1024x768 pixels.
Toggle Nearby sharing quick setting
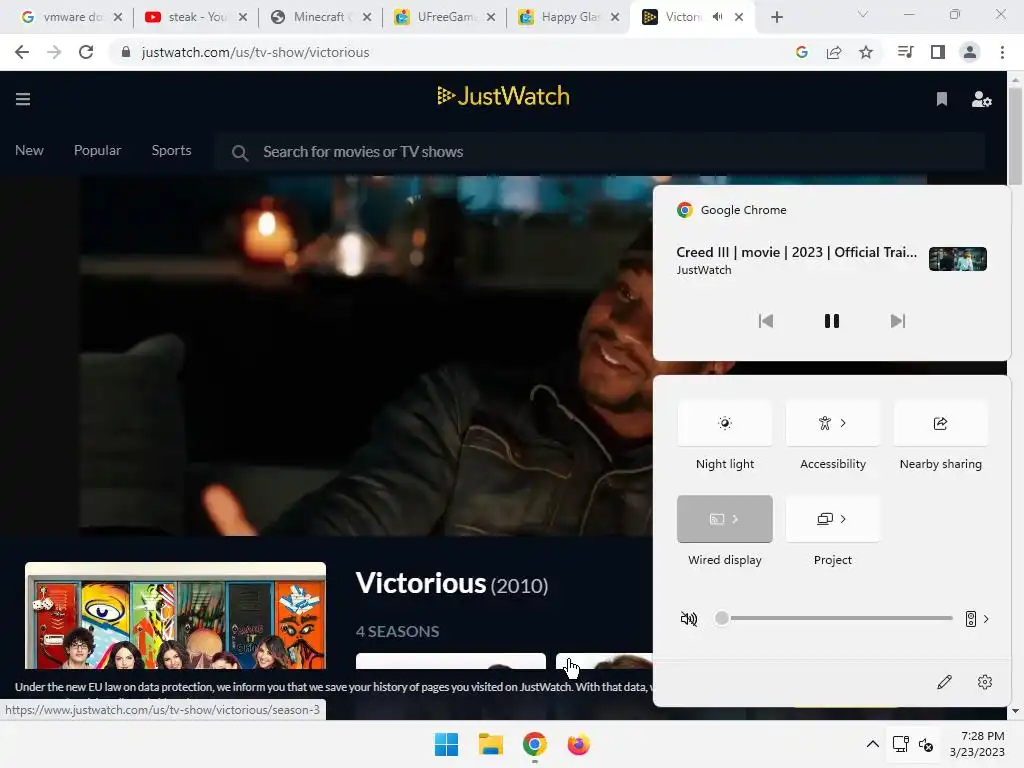tap(940, 423)
